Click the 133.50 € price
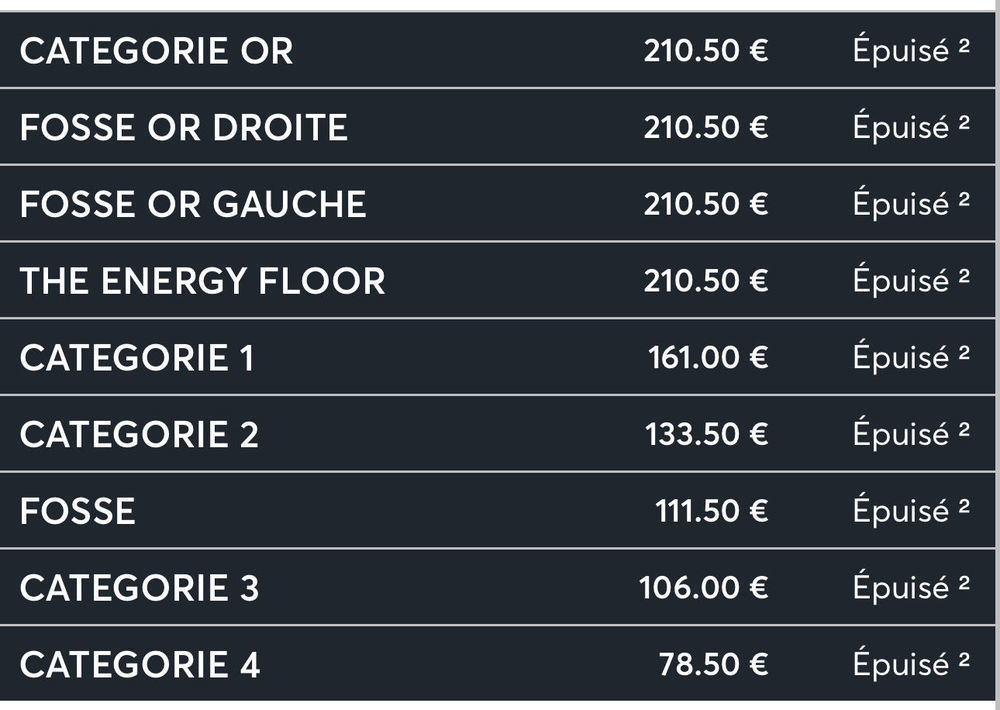Screen dimensions: 1000x710 (x=707, y=434)
